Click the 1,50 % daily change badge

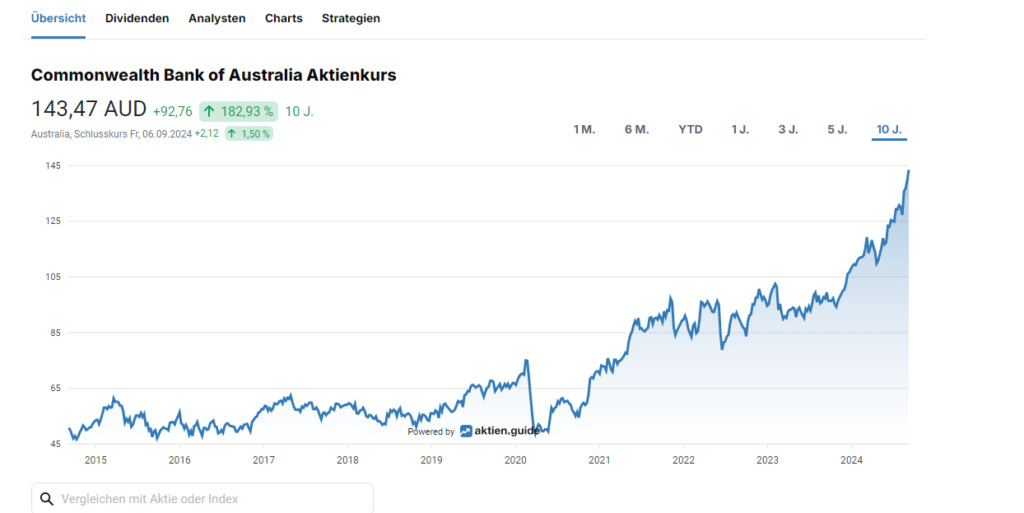tap(249, 134)
